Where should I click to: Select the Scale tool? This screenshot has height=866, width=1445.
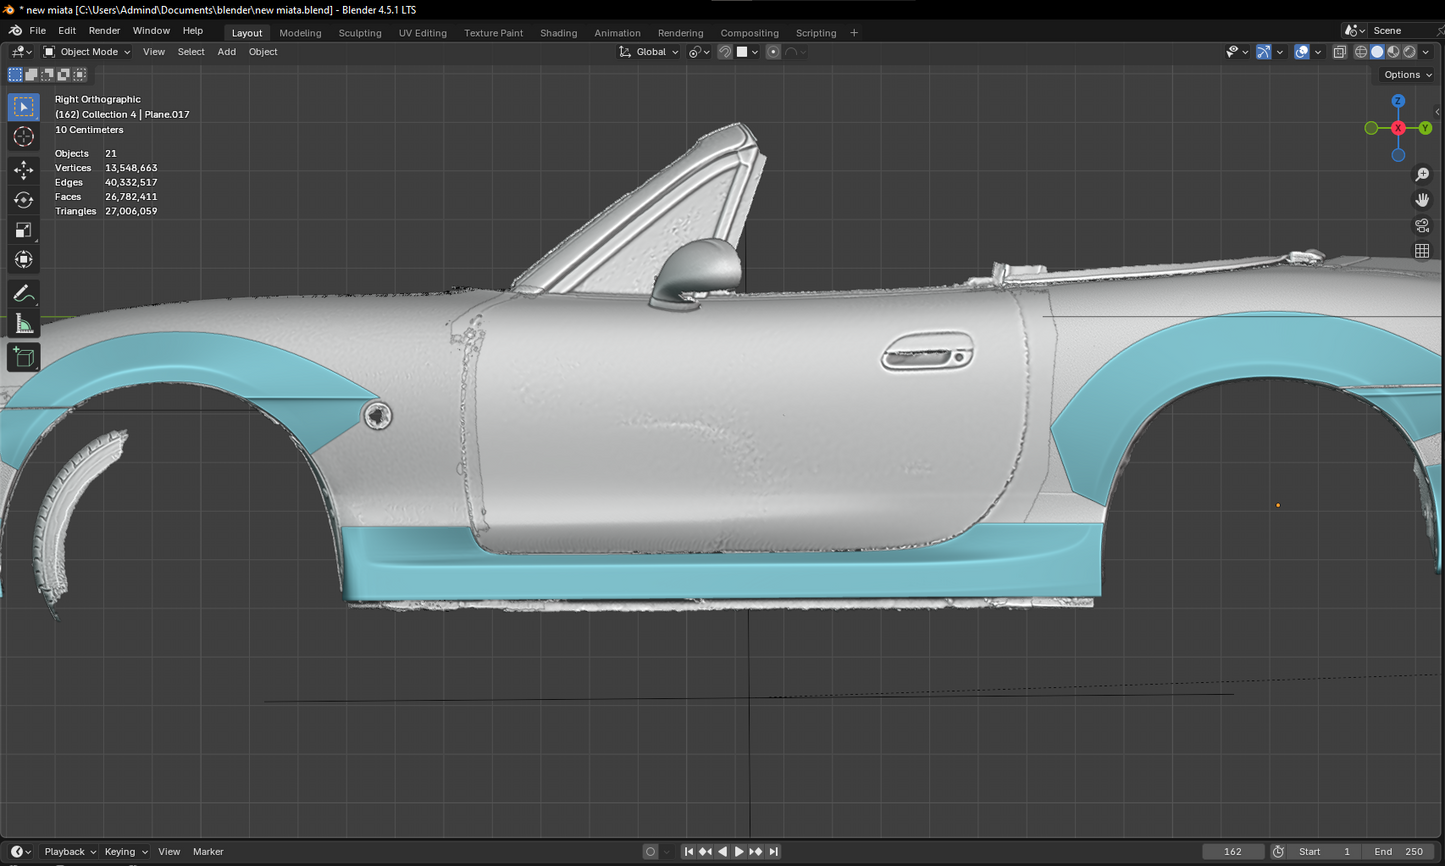[x=23, y=229]
